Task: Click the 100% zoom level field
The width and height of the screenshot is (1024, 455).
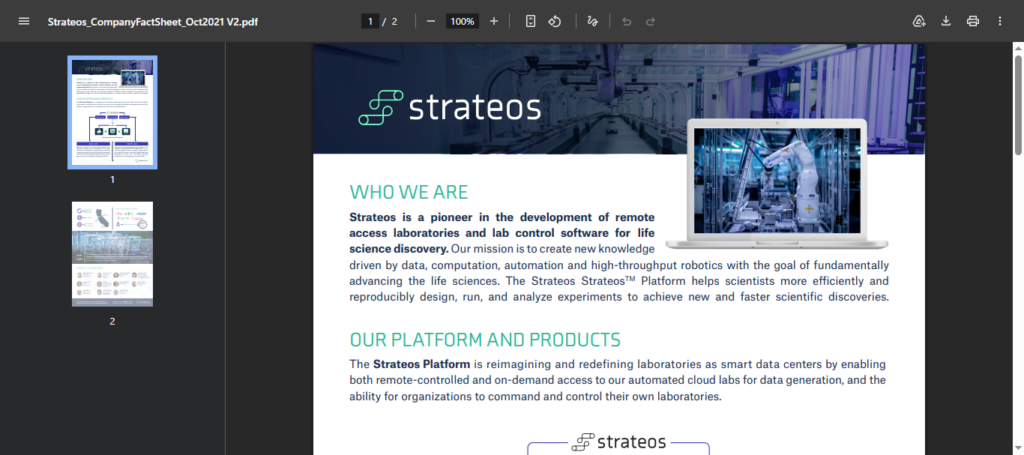Action: (x=462, y=22)
